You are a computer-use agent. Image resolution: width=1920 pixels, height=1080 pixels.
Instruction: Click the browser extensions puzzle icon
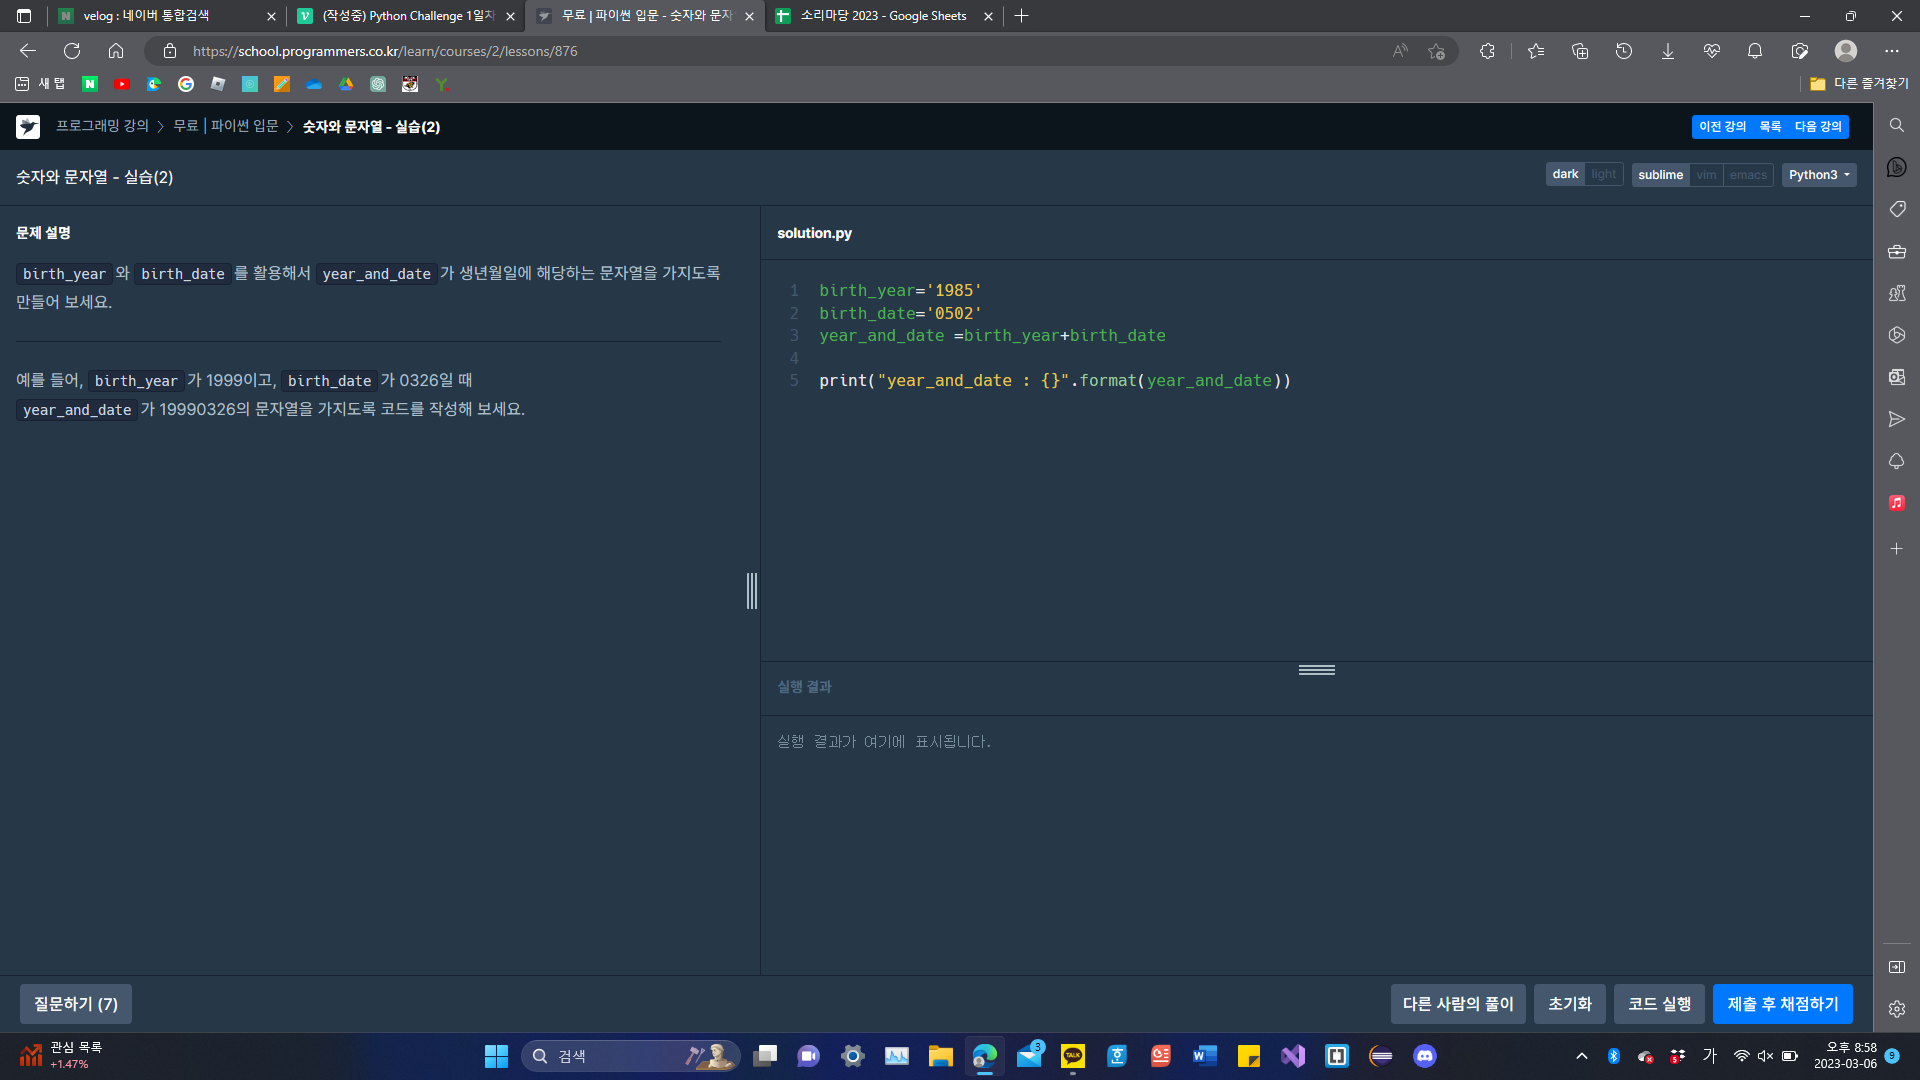[x=1487, y=51]
